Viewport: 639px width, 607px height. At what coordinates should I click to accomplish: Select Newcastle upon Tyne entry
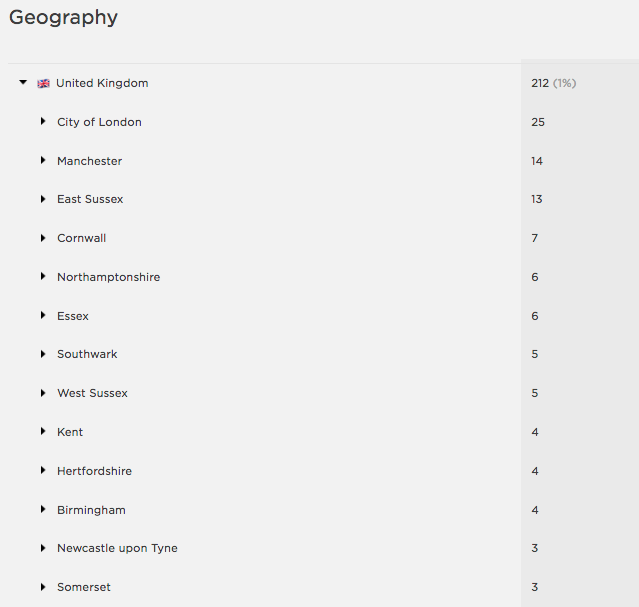tap(117, 548)
